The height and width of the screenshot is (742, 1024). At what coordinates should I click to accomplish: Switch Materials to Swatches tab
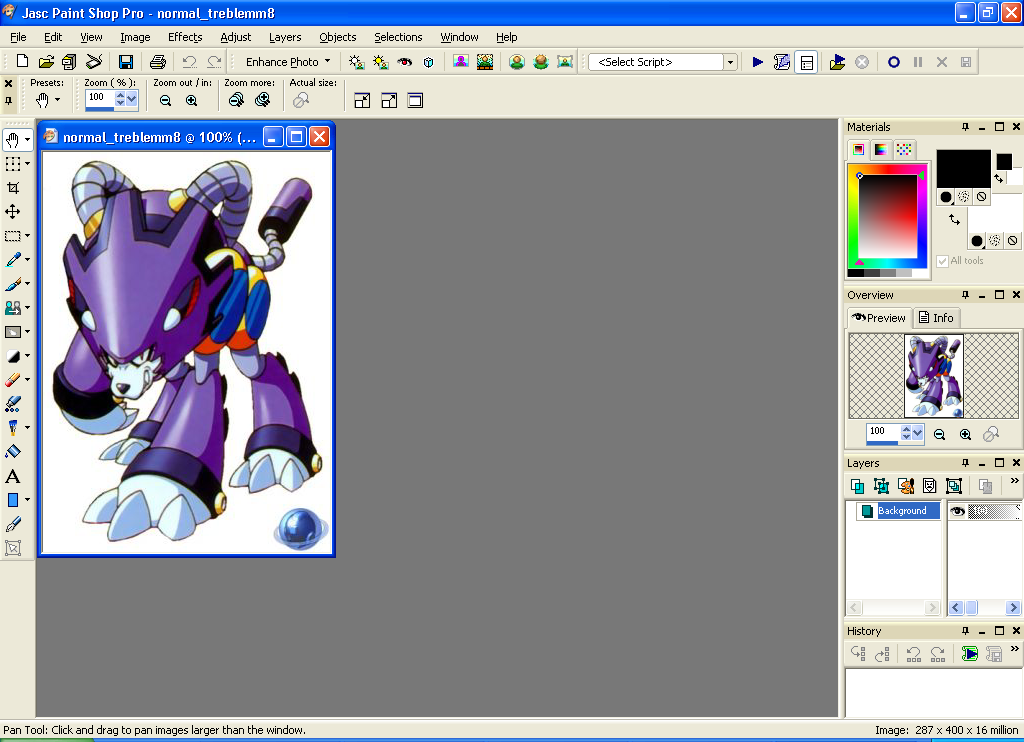pyautogui.click(x=904, y=150)
